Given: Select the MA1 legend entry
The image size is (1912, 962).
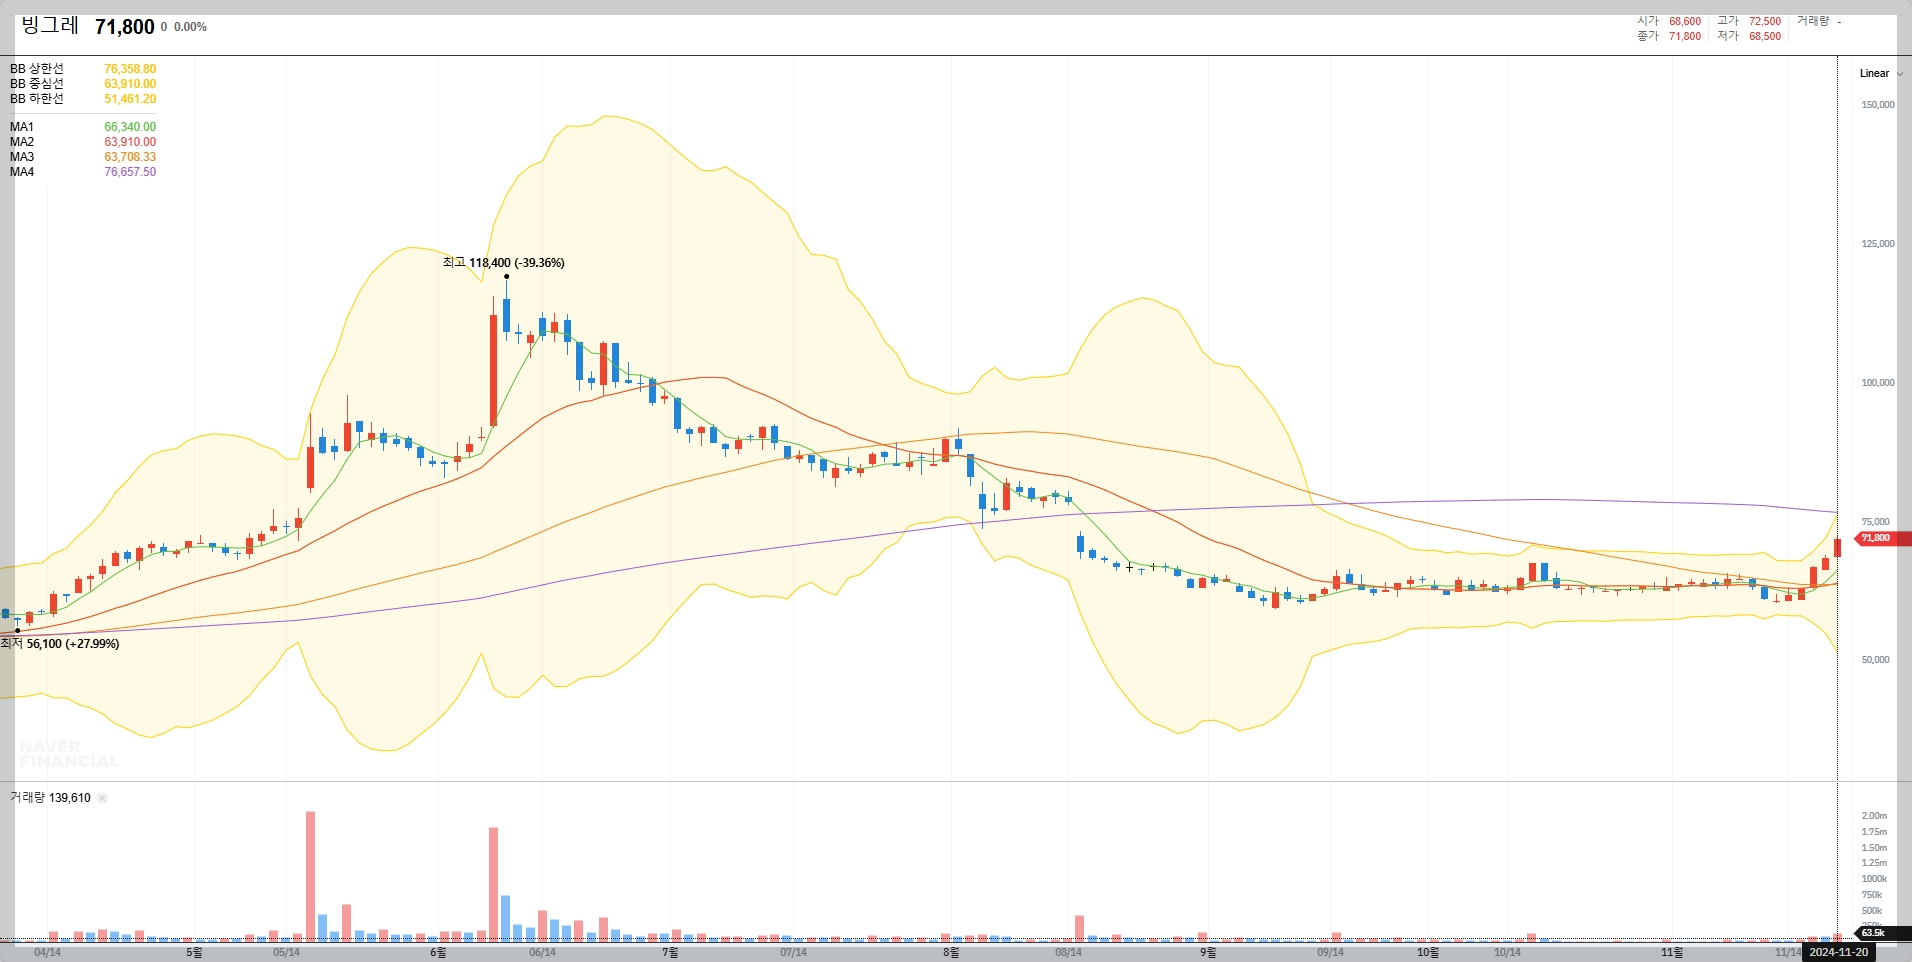Looking at the screenshot, I should tap(83, 127).
